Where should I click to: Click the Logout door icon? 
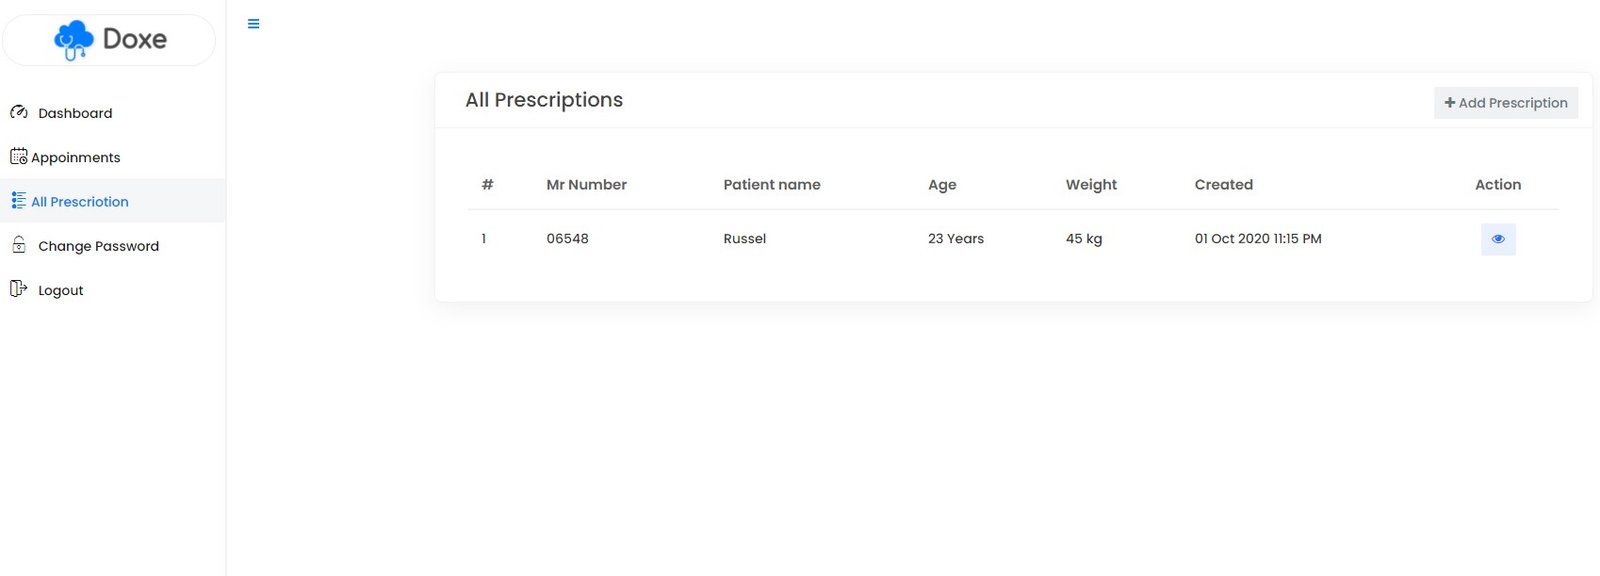click(18, 289)
